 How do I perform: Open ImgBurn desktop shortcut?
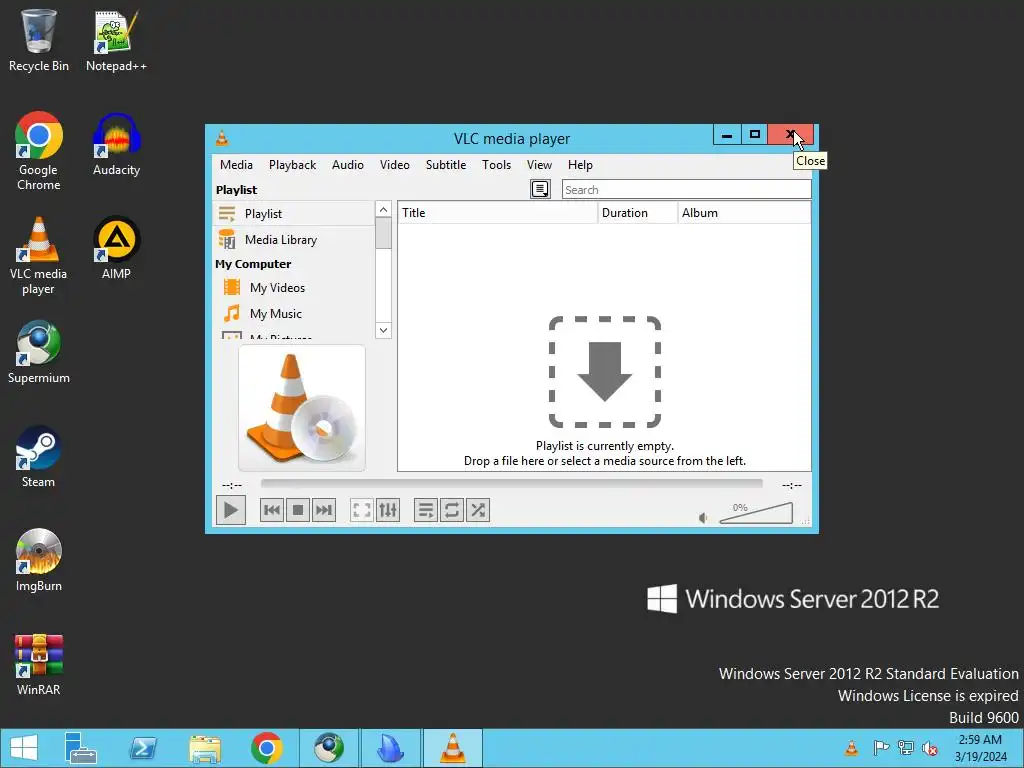click(x=39, y=560)
